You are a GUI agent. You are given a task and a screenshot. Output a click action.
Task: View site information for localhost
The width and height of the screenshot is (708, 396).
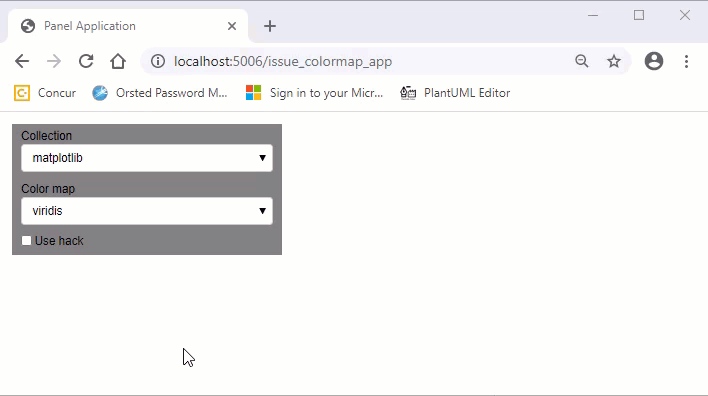click(158, 61)
